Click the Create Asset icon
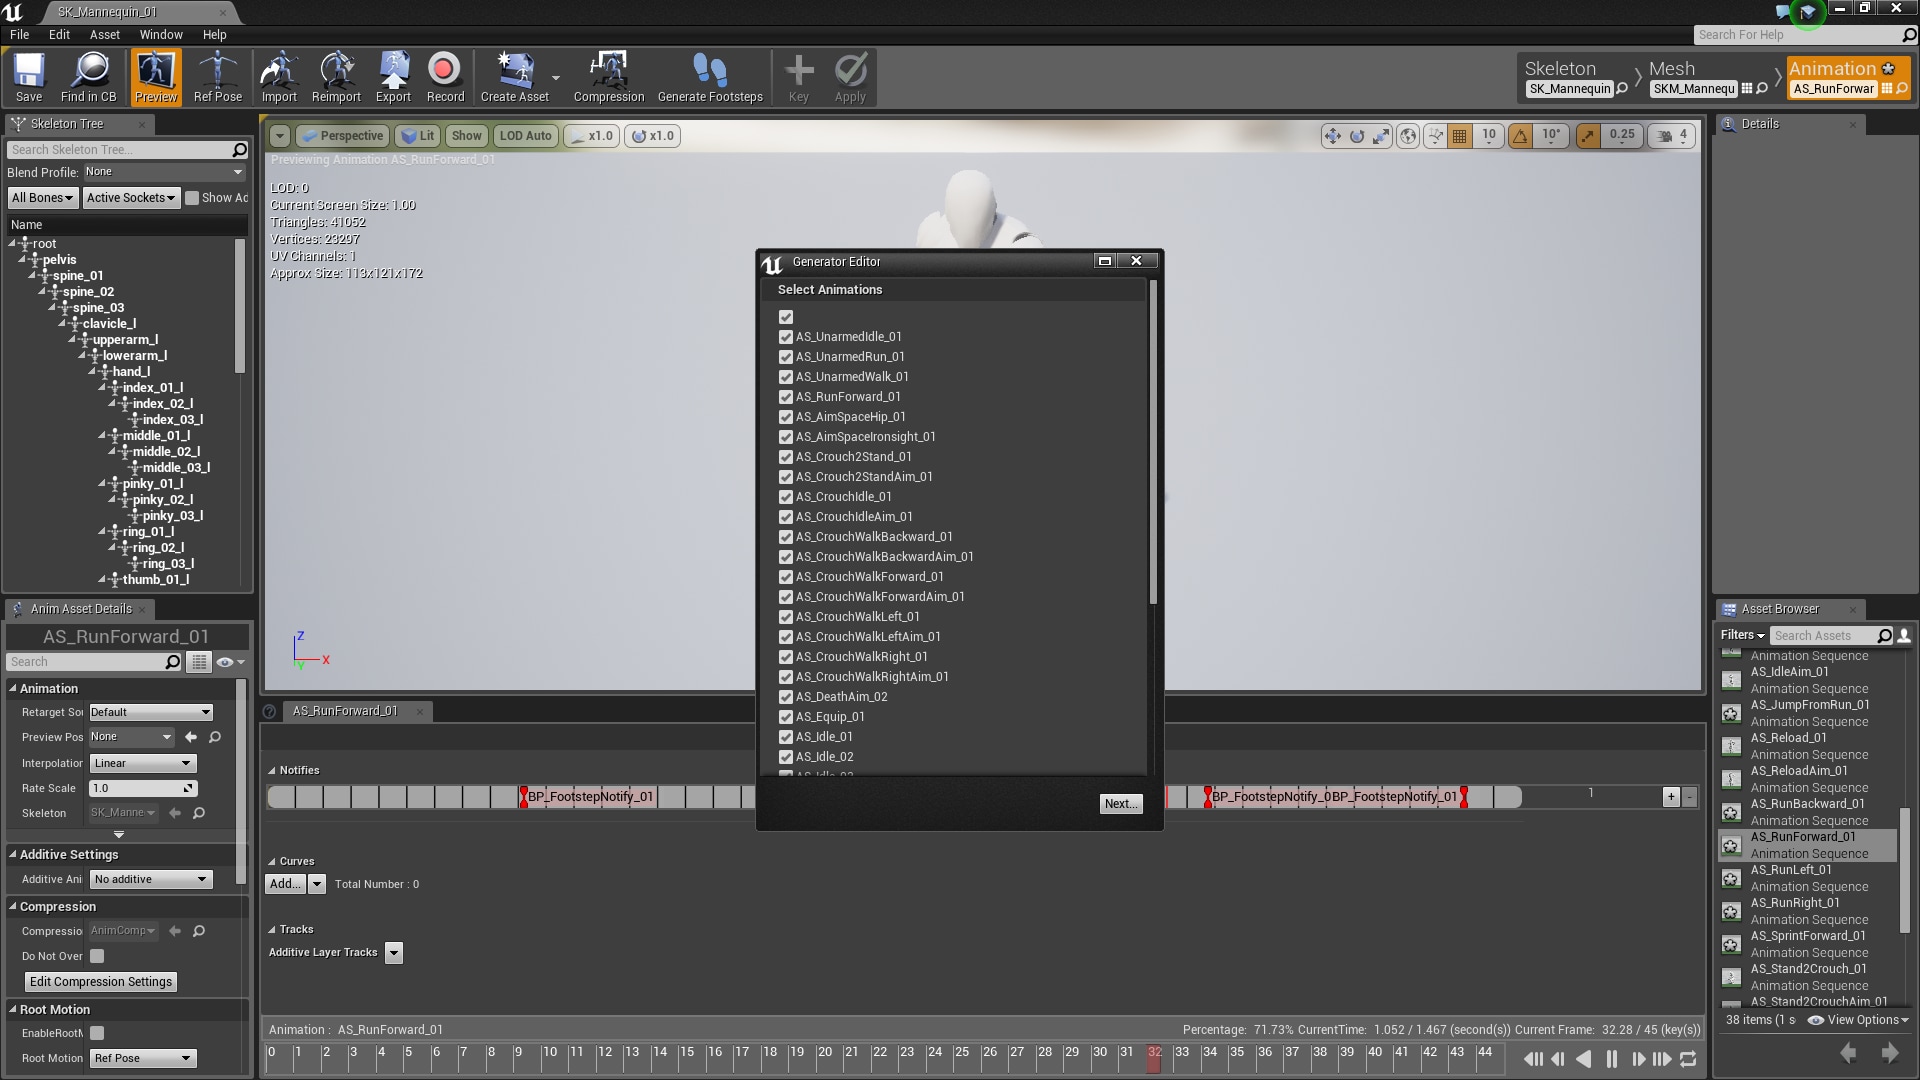Image resolution: width=1920 pixels, height=1080 pixels. tap(514, 77)
